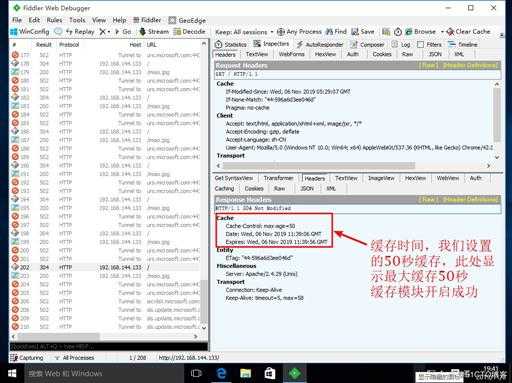Viewport: 512px width, 383px height.
Task: Click the WinConfig button
Action: pos(30,32)
